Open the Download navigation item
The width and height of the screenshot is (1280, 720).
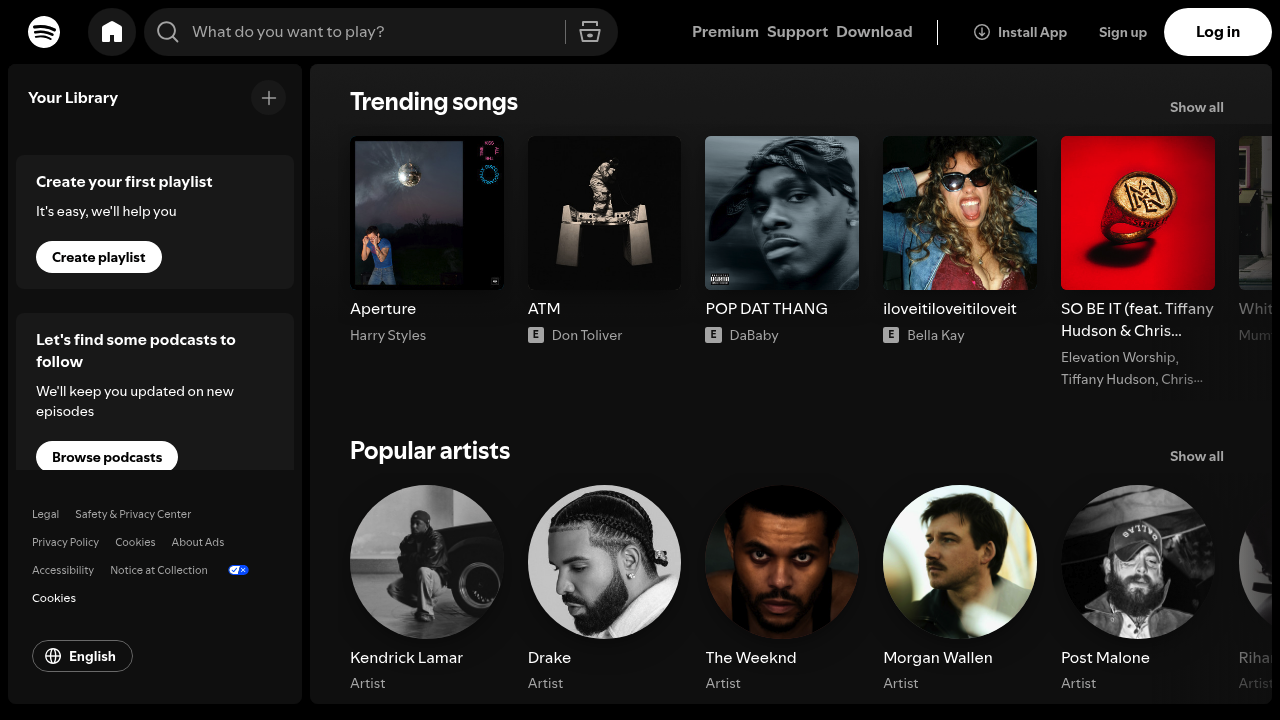874,32
